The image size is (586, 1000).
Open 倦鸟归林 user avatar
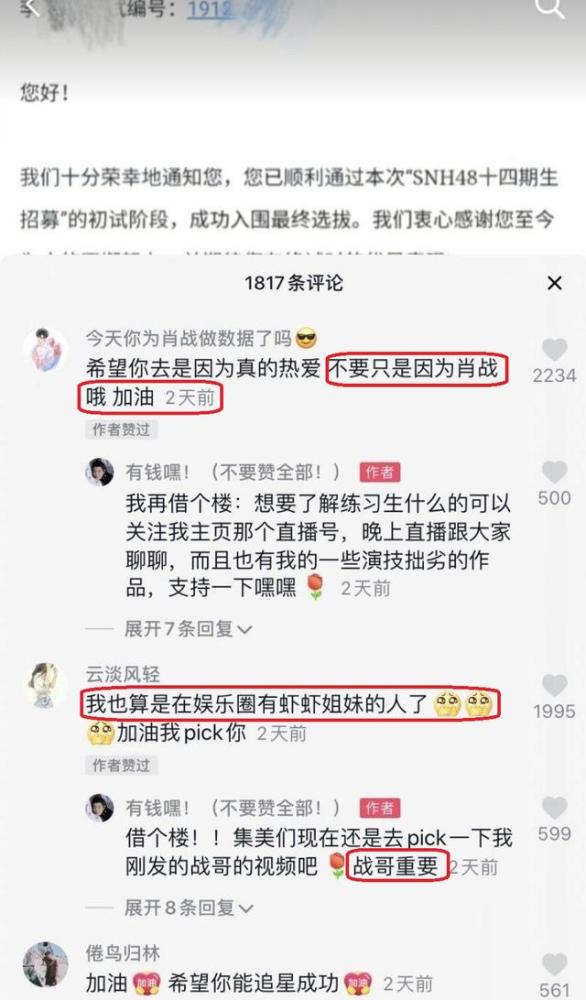click(x=45, y=964)
